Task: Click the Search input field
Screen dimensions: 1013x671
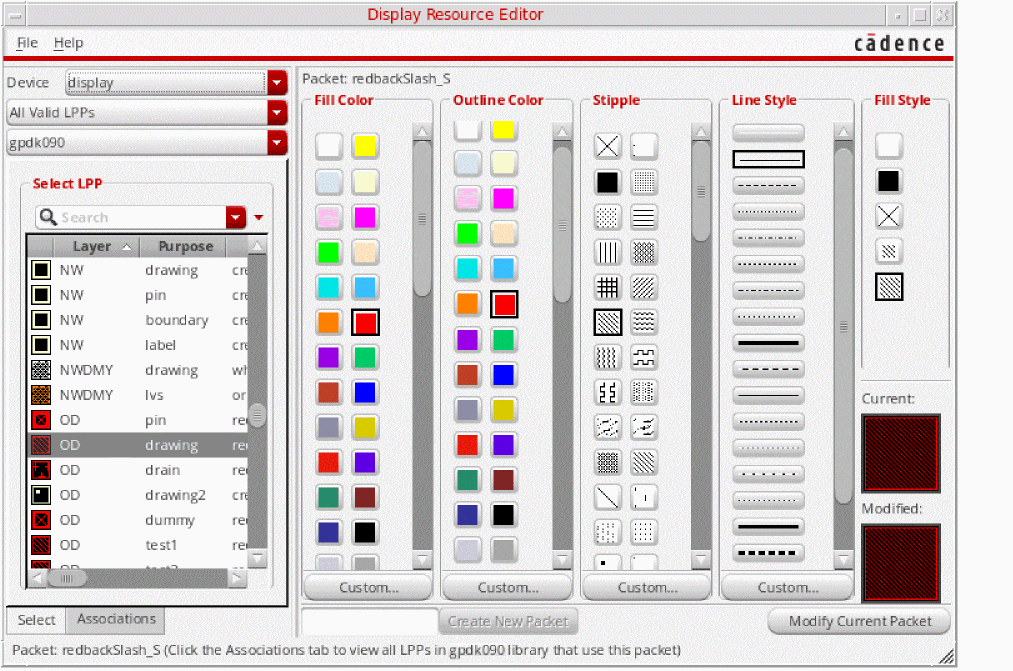Action: click(142, 217)
